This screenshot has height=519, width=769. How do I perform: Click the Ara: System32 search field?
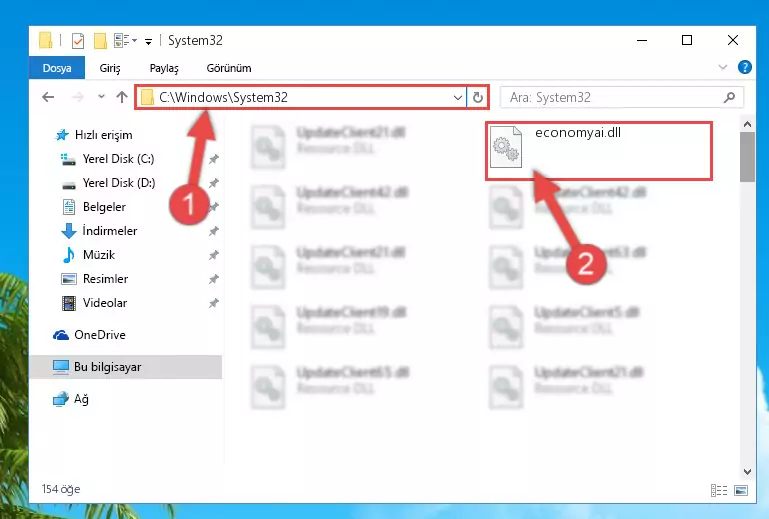(610, 98)
